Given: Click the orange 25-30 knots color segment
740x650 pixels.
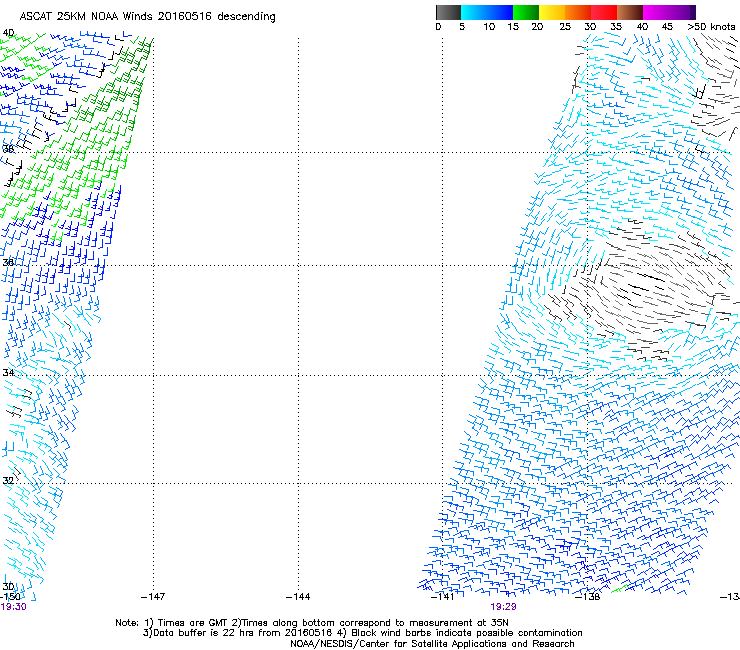Looking at the screenshot, I should tap(578, 12).
